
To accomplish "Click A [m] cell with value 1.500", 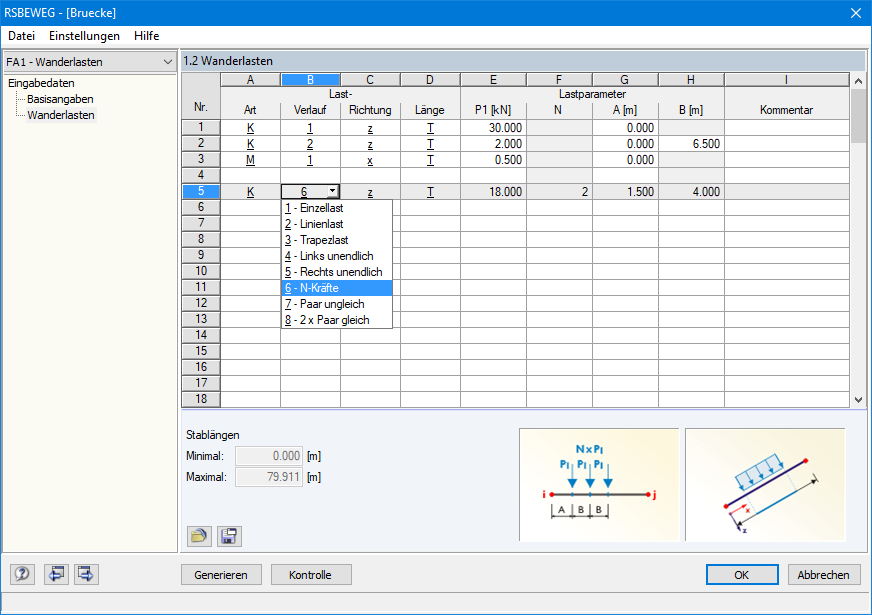I will tap(626, 192).
